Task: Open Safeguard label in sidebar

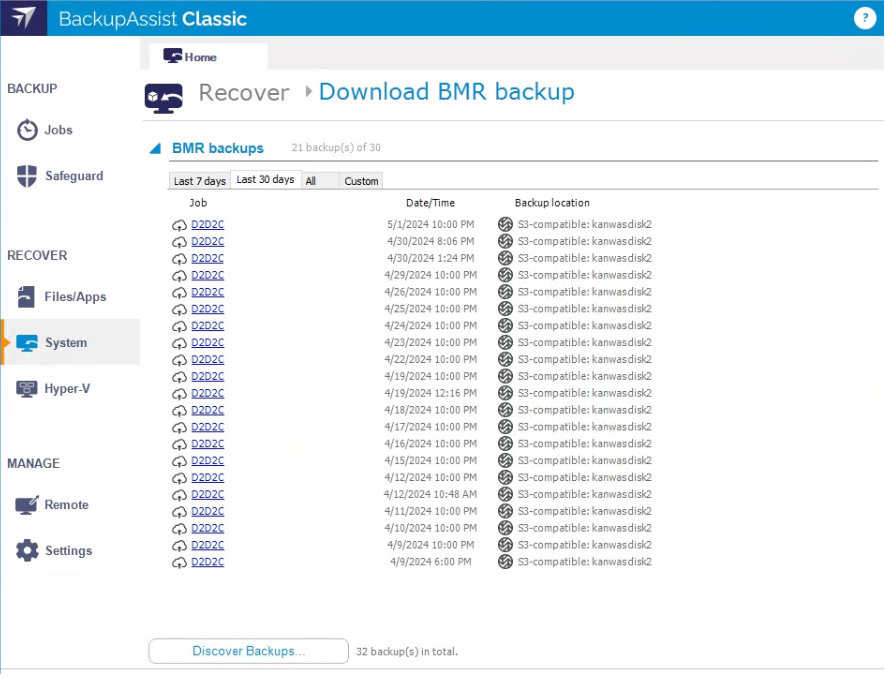Action: pos(75,176)
